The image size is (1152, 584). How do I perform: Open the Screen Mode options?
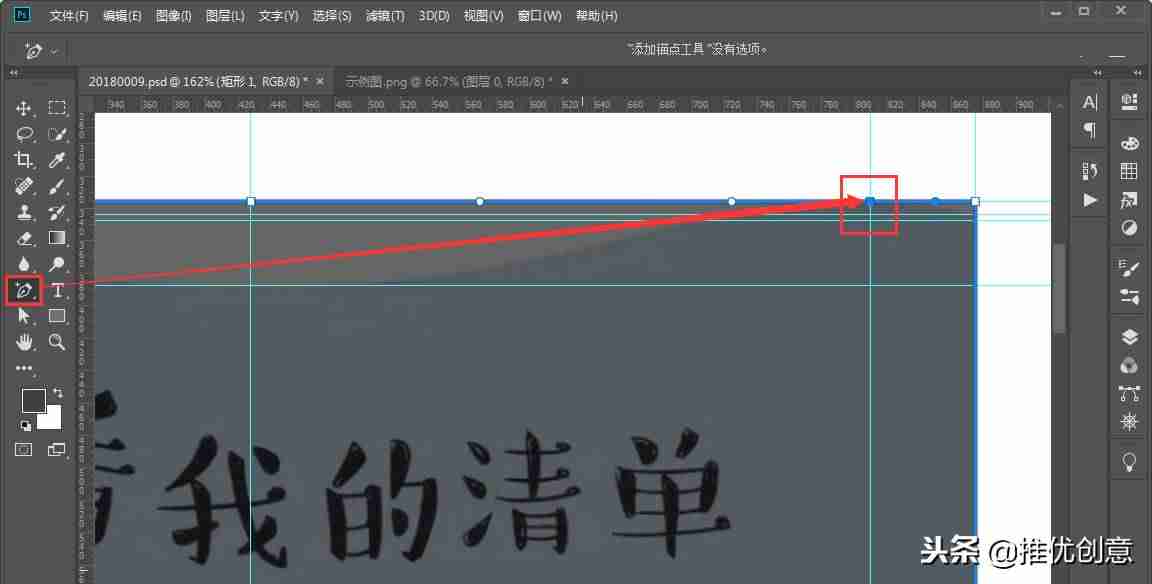57,450
